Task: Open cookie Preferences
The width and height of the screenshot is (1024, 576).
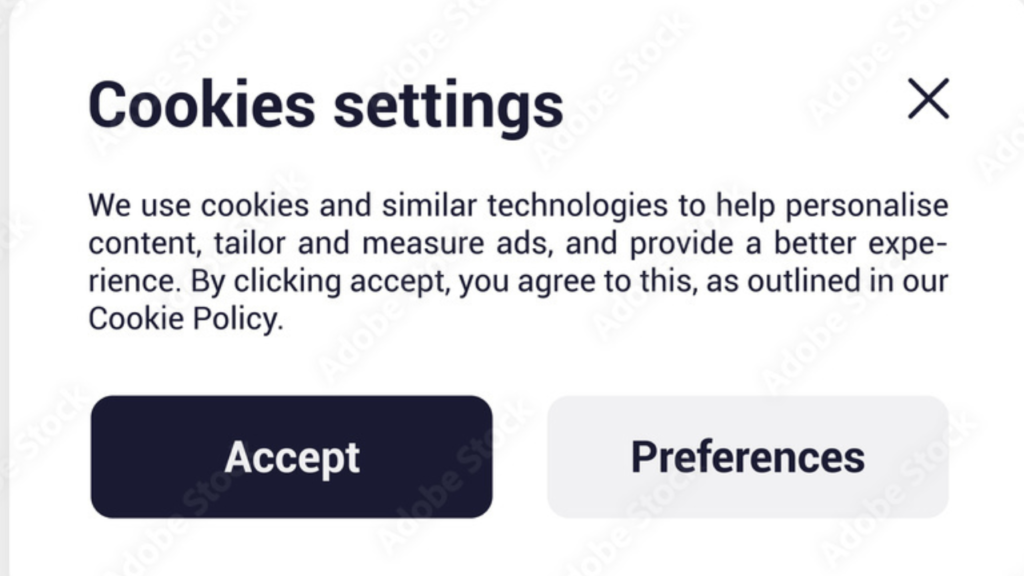Action: pos(747,457)
